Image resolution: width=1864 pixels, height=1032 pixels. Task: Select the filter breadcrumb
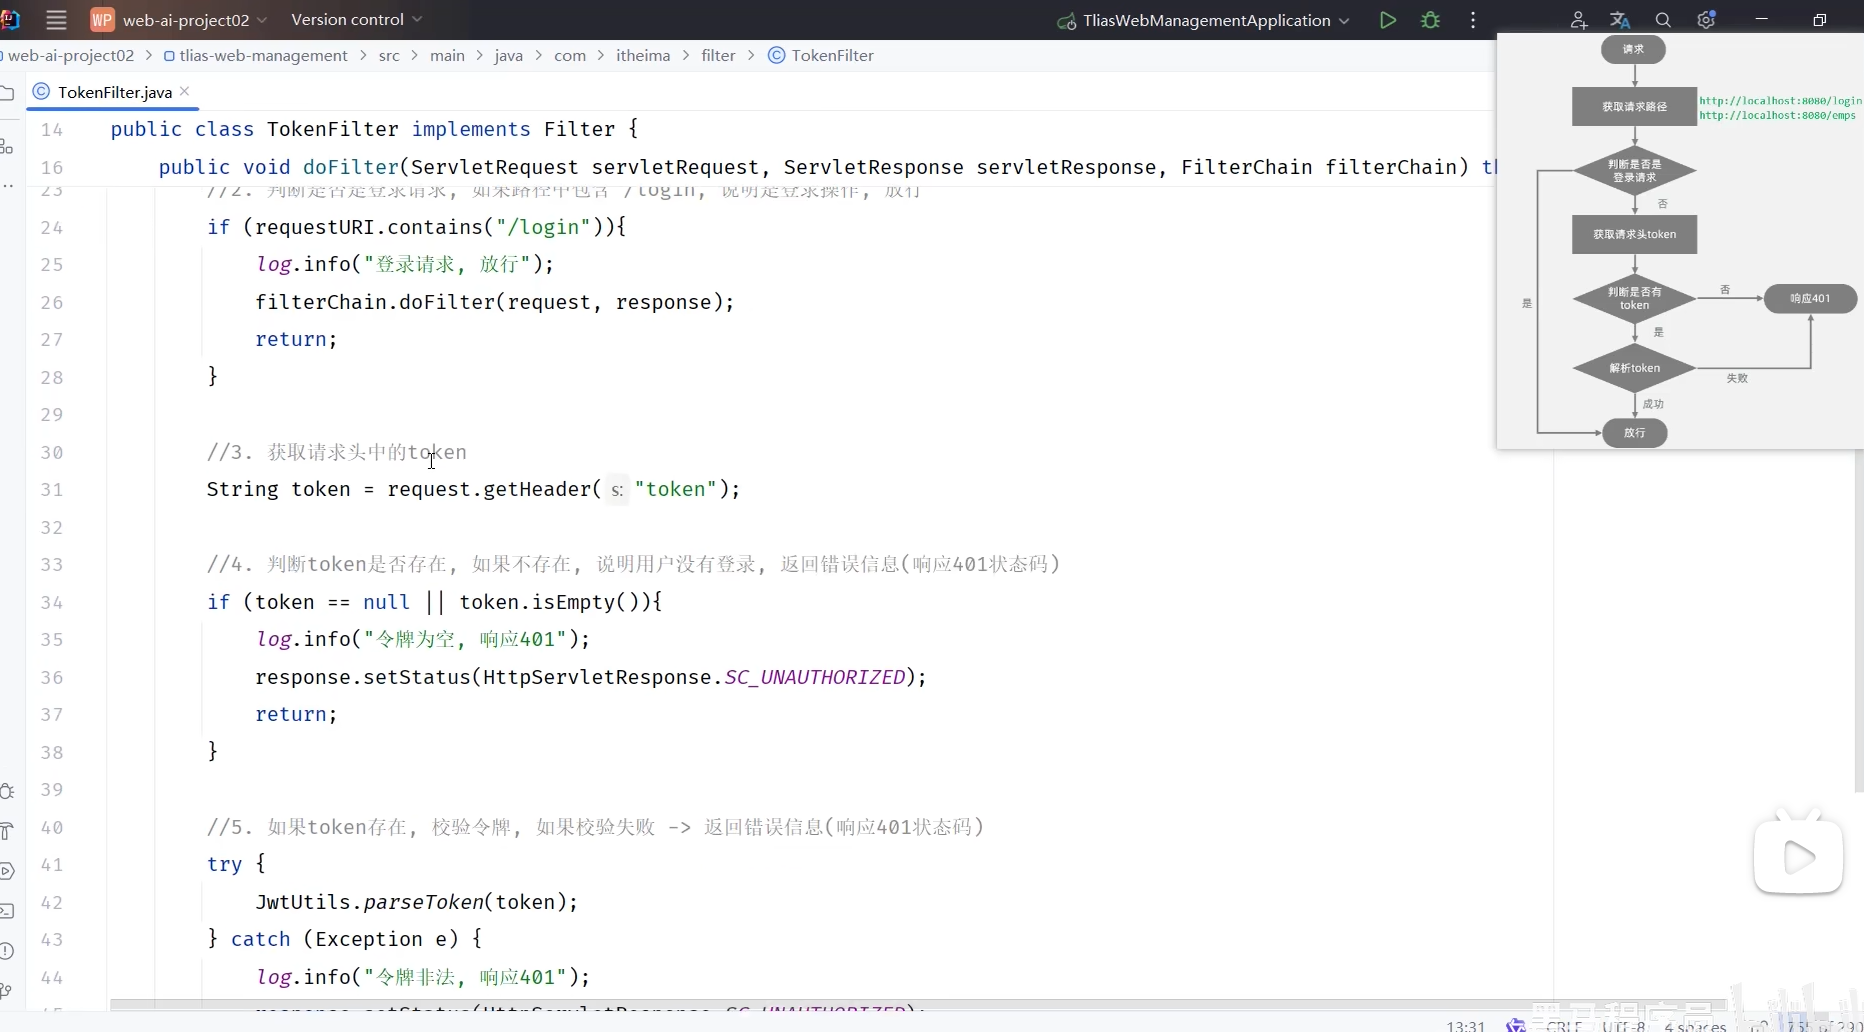point(718,56)
